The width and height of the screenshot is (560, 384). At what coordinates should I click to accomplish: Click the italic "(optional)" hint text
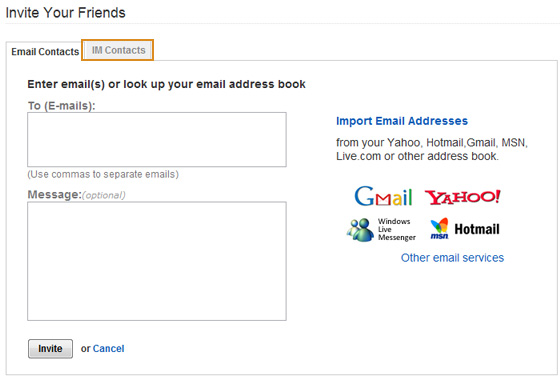[x=104, y=195]
